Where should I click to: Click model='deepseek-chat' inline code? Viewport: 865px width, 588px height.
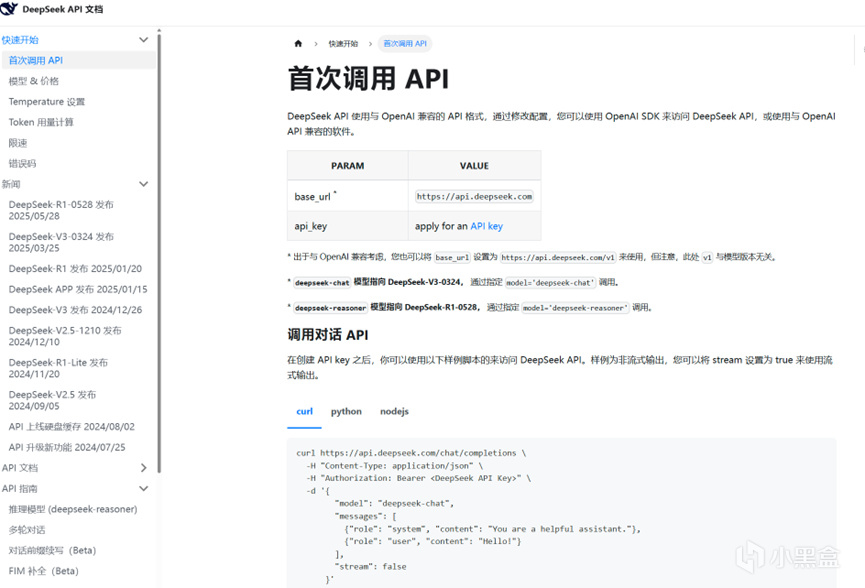[x=551, y=282]
